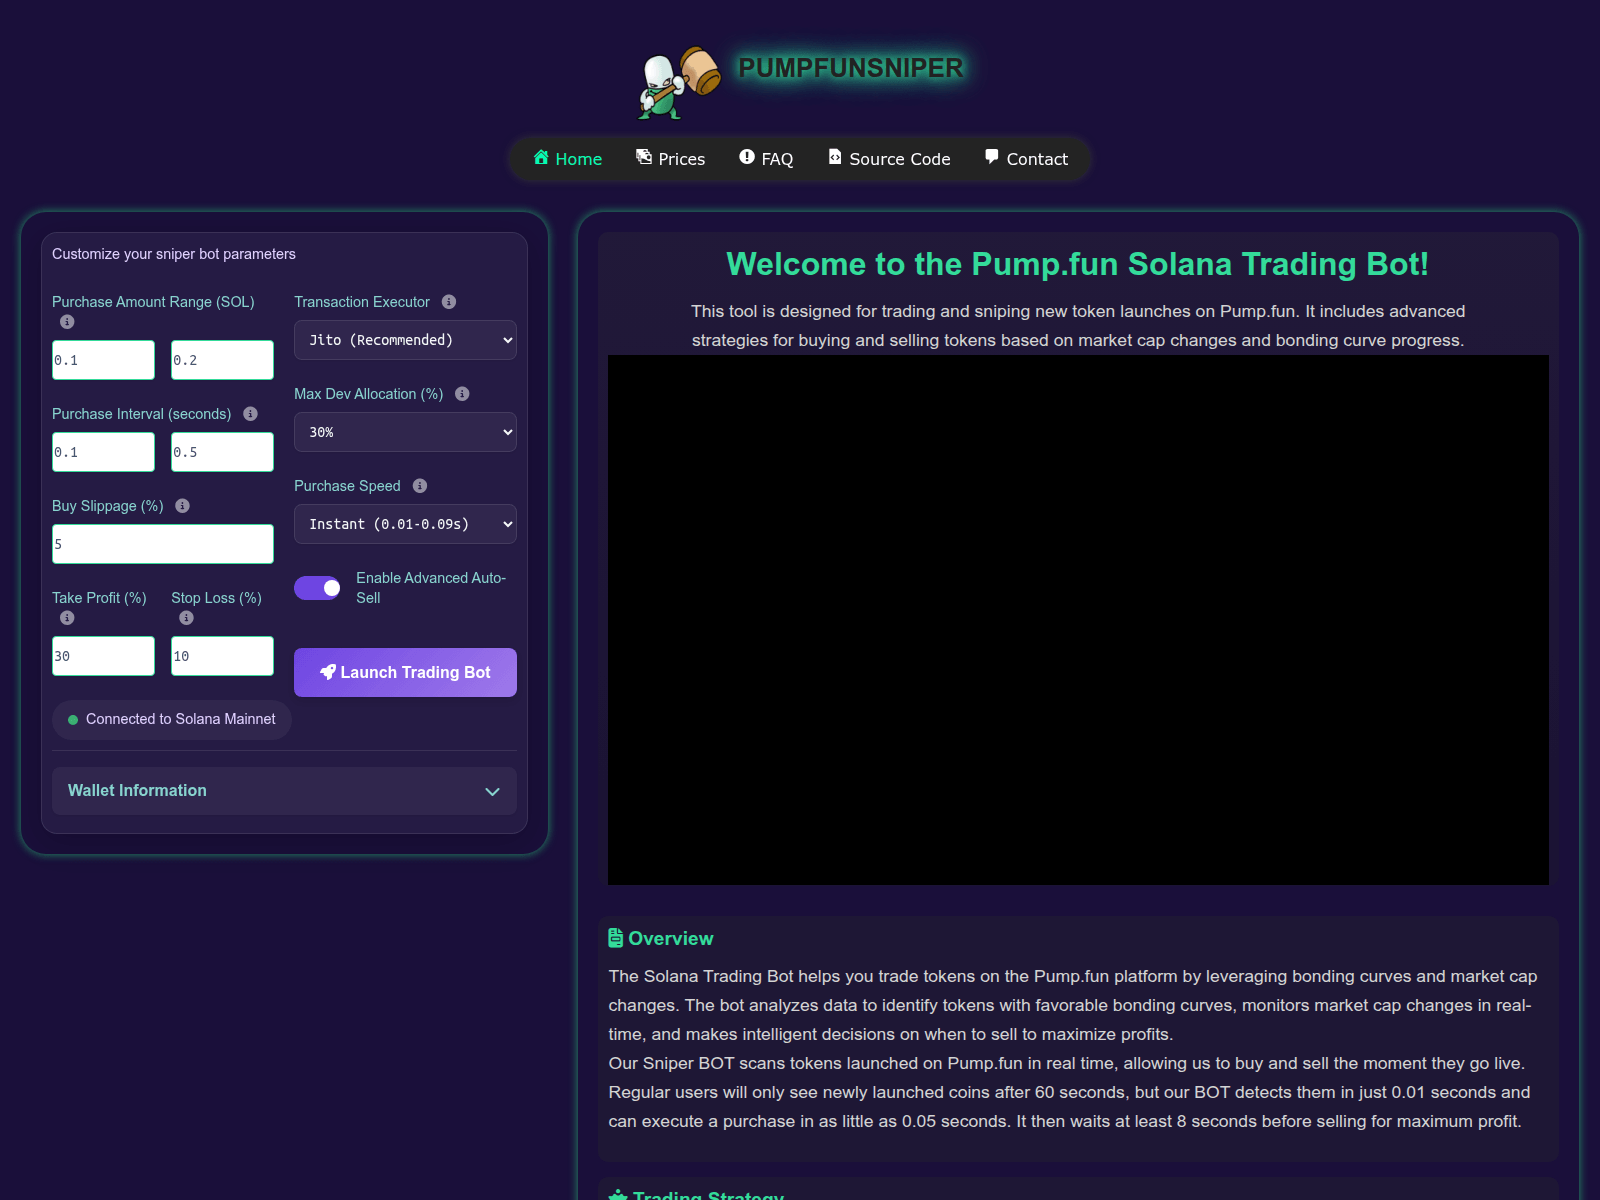This screenshot has width=1600, height=1200.
Task: Click info icon for Purchase Amount Range
Action: (67, 322)
